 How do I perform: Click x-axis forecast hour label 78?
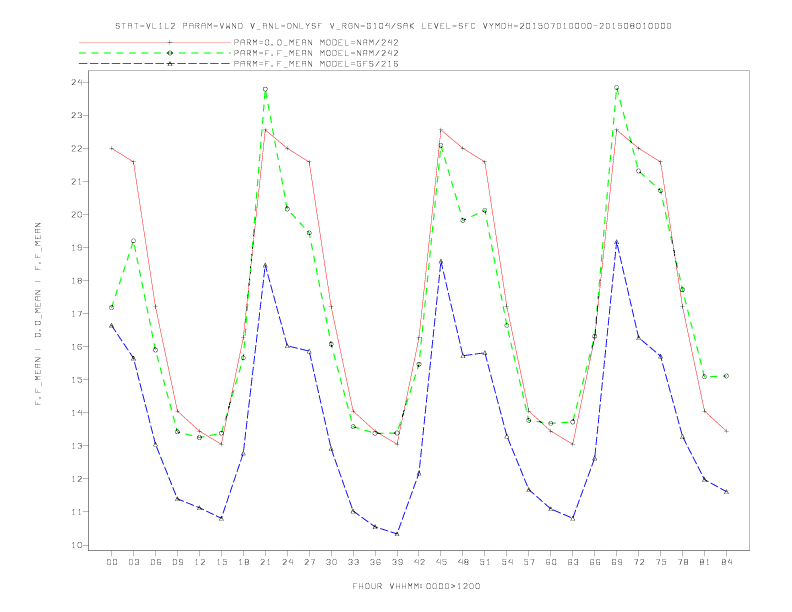pyautogui.click(x=683, y=562)
